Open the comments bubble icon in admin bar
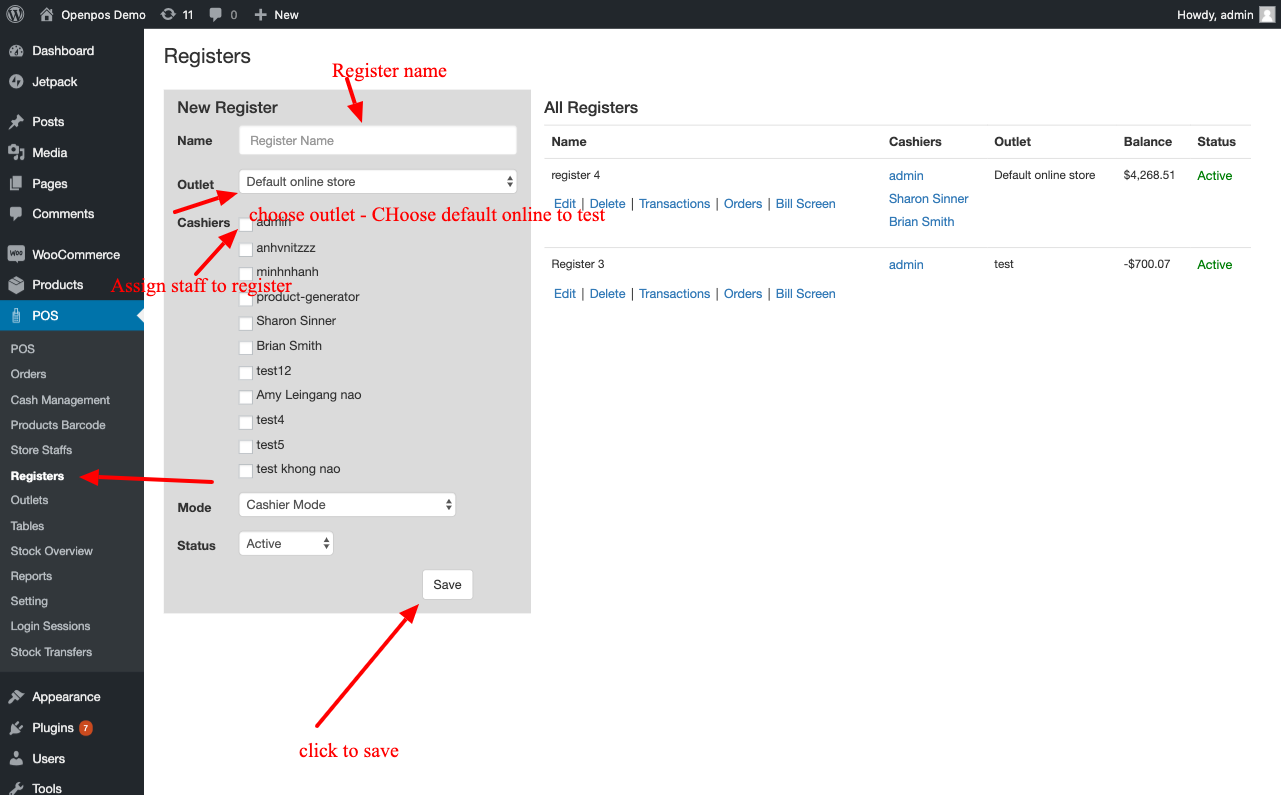 click(x=216, y=14)
